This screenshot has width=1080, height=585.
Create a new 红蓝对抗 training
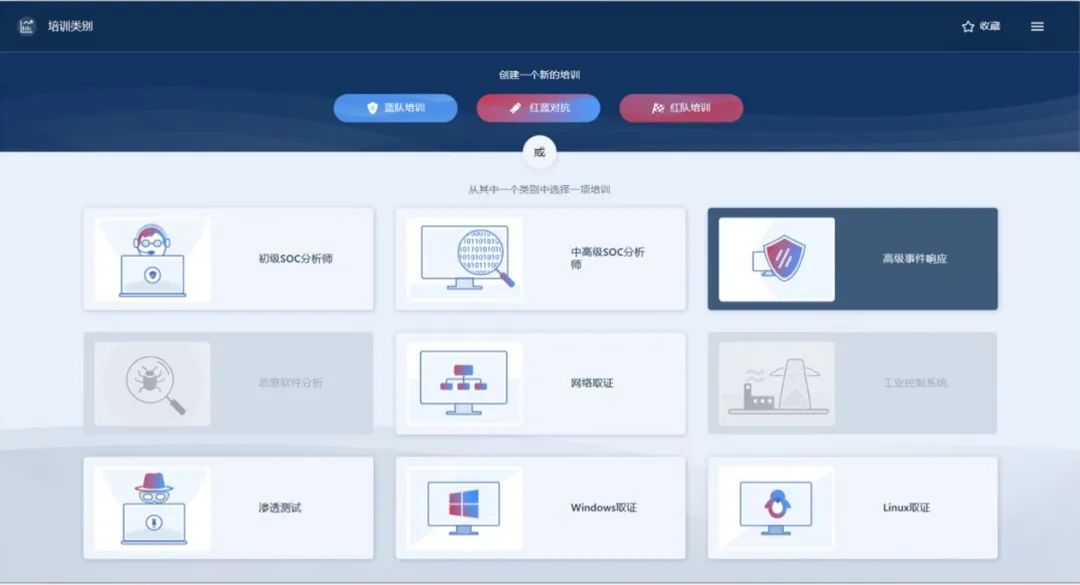click(538, 108)
